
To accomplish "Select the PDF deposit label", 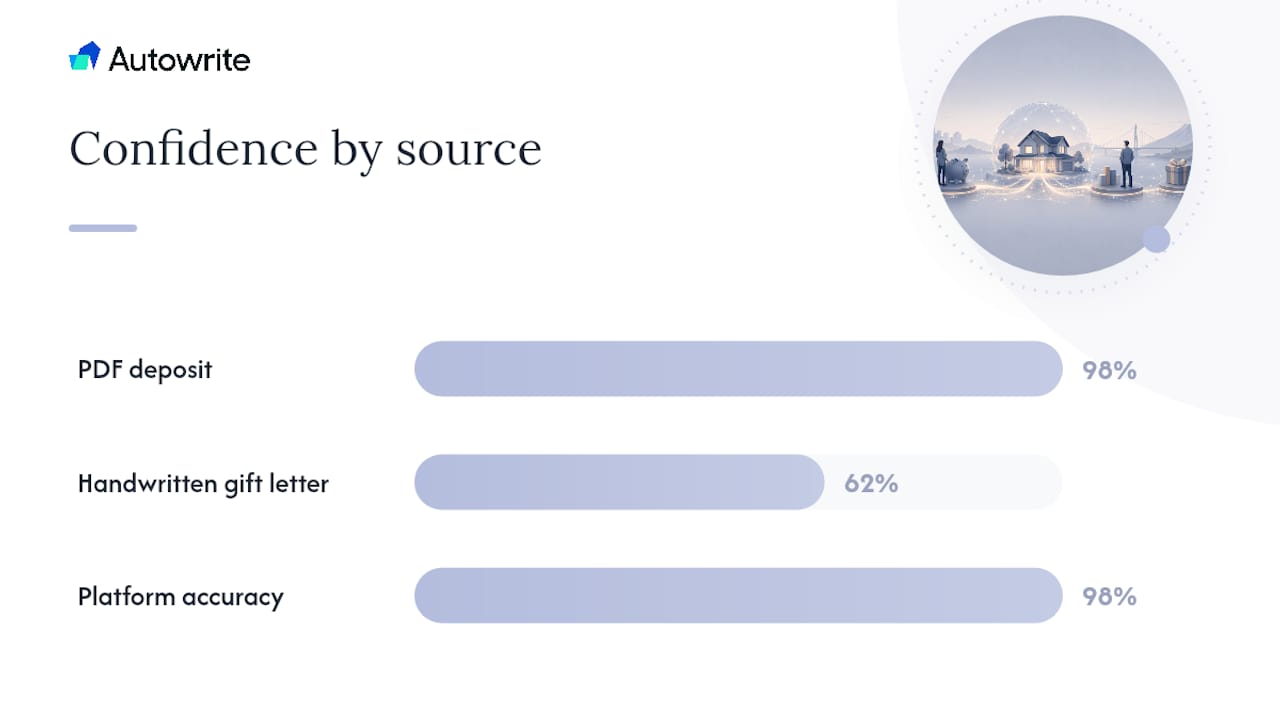I will coord(145,370).
